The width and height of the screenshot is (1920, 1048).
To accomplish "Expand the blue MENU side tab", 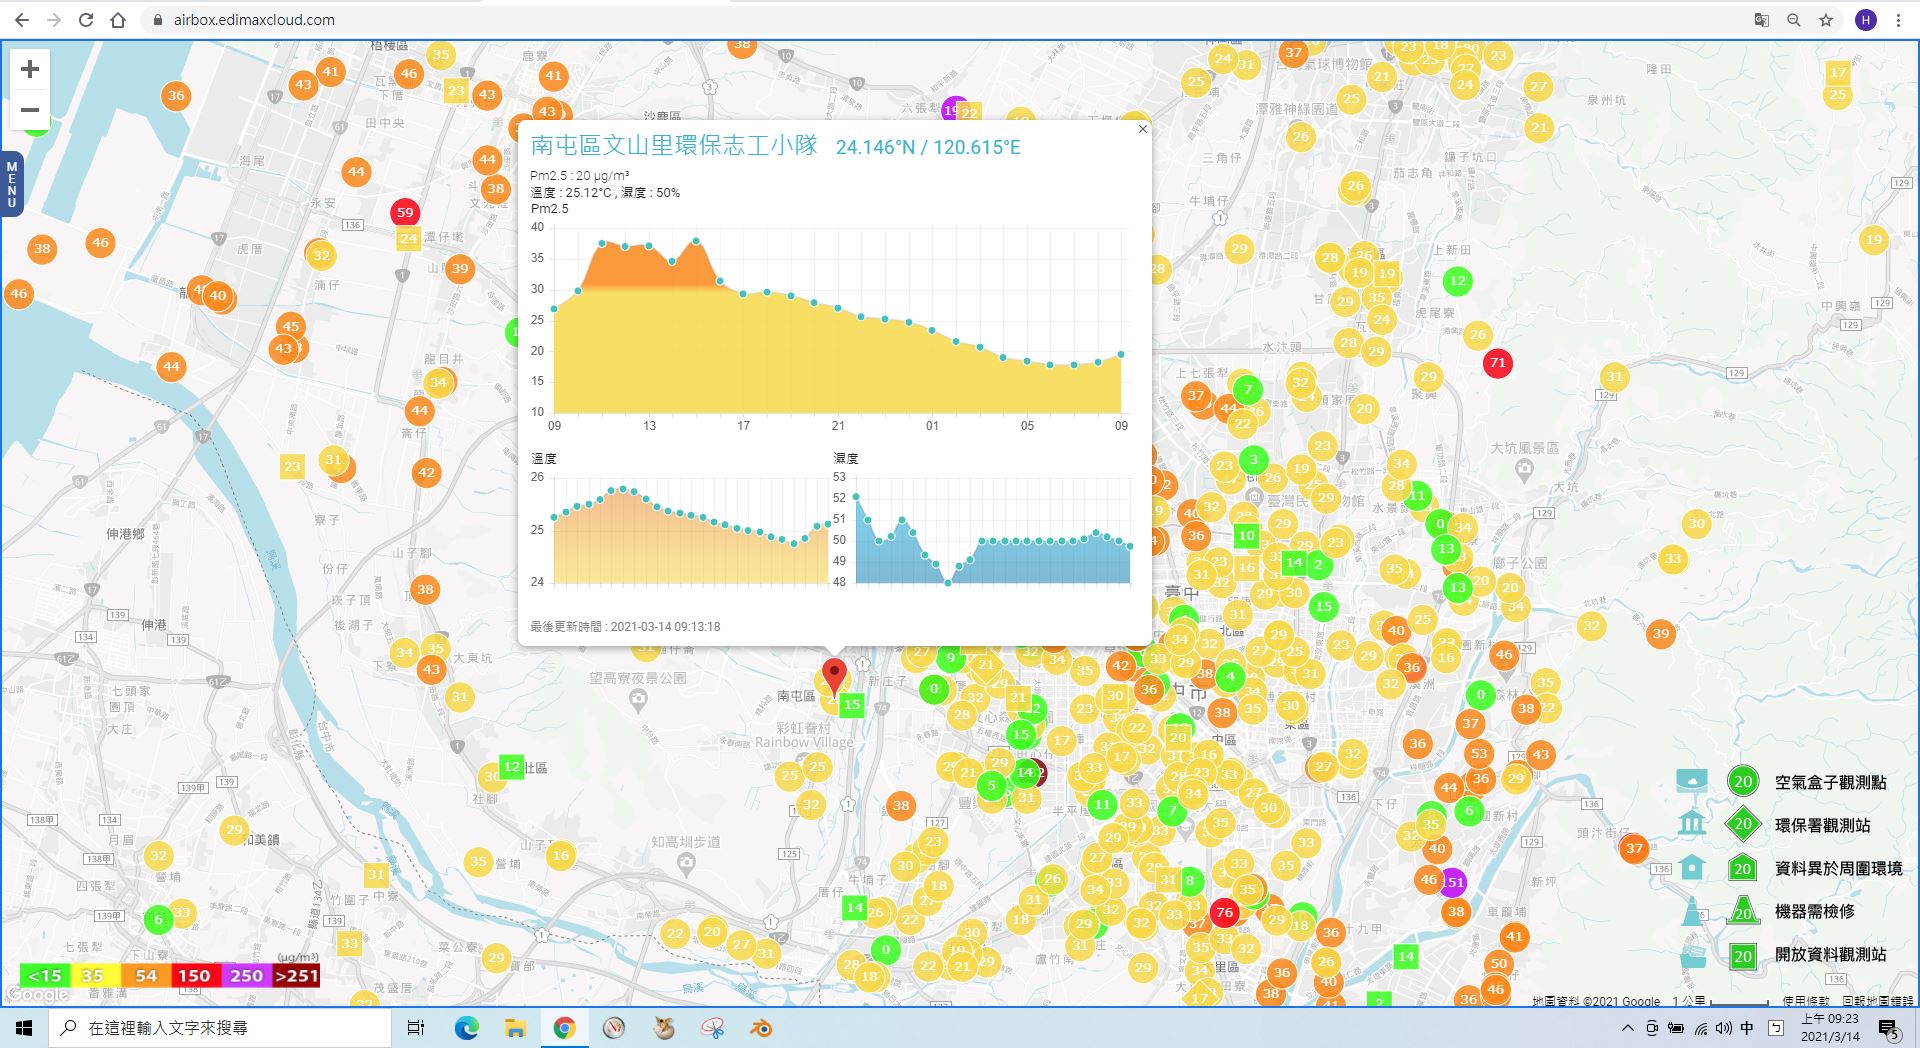I will [x=11, y=183].
